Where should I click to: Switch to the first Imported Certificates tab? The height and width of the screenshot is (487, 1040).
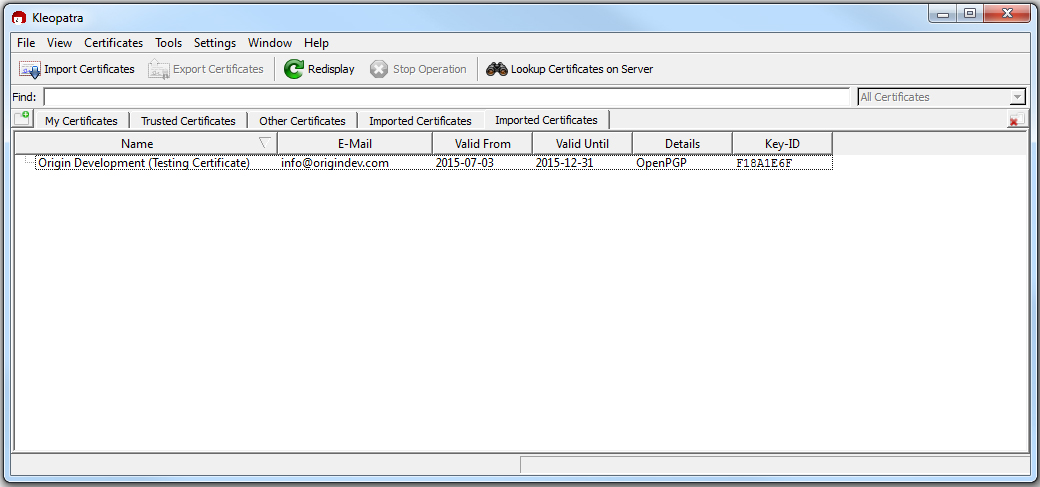click(420, 121)
